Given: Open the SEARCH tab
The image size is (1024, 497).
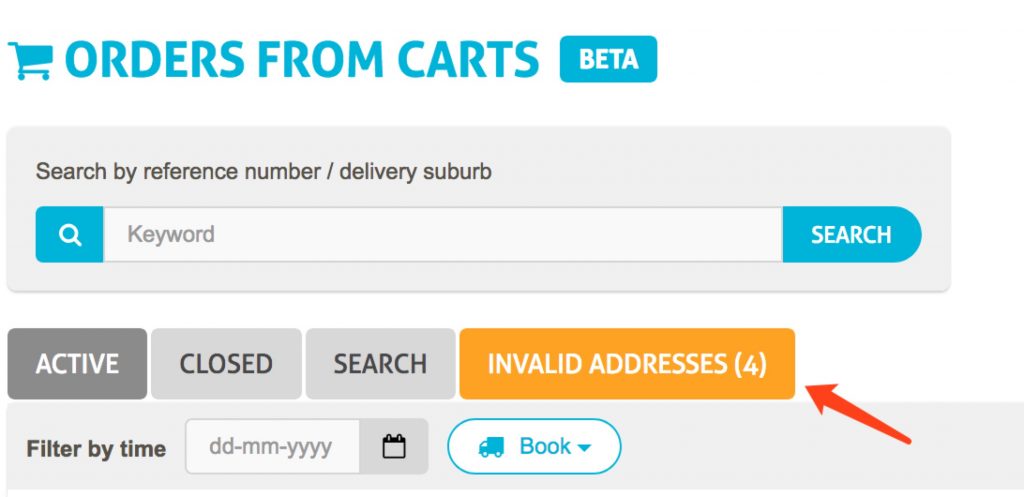Looking at the screenshot, I should click(x=380, y=364).
